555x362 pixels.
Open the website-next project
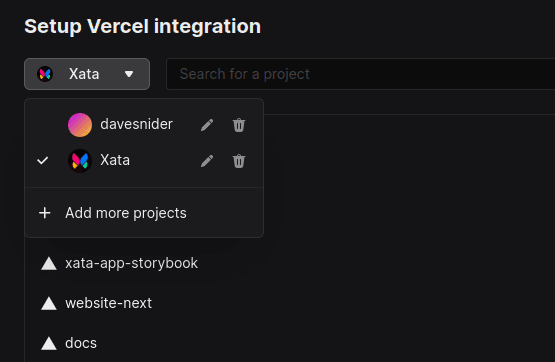(x=109, y=303)
